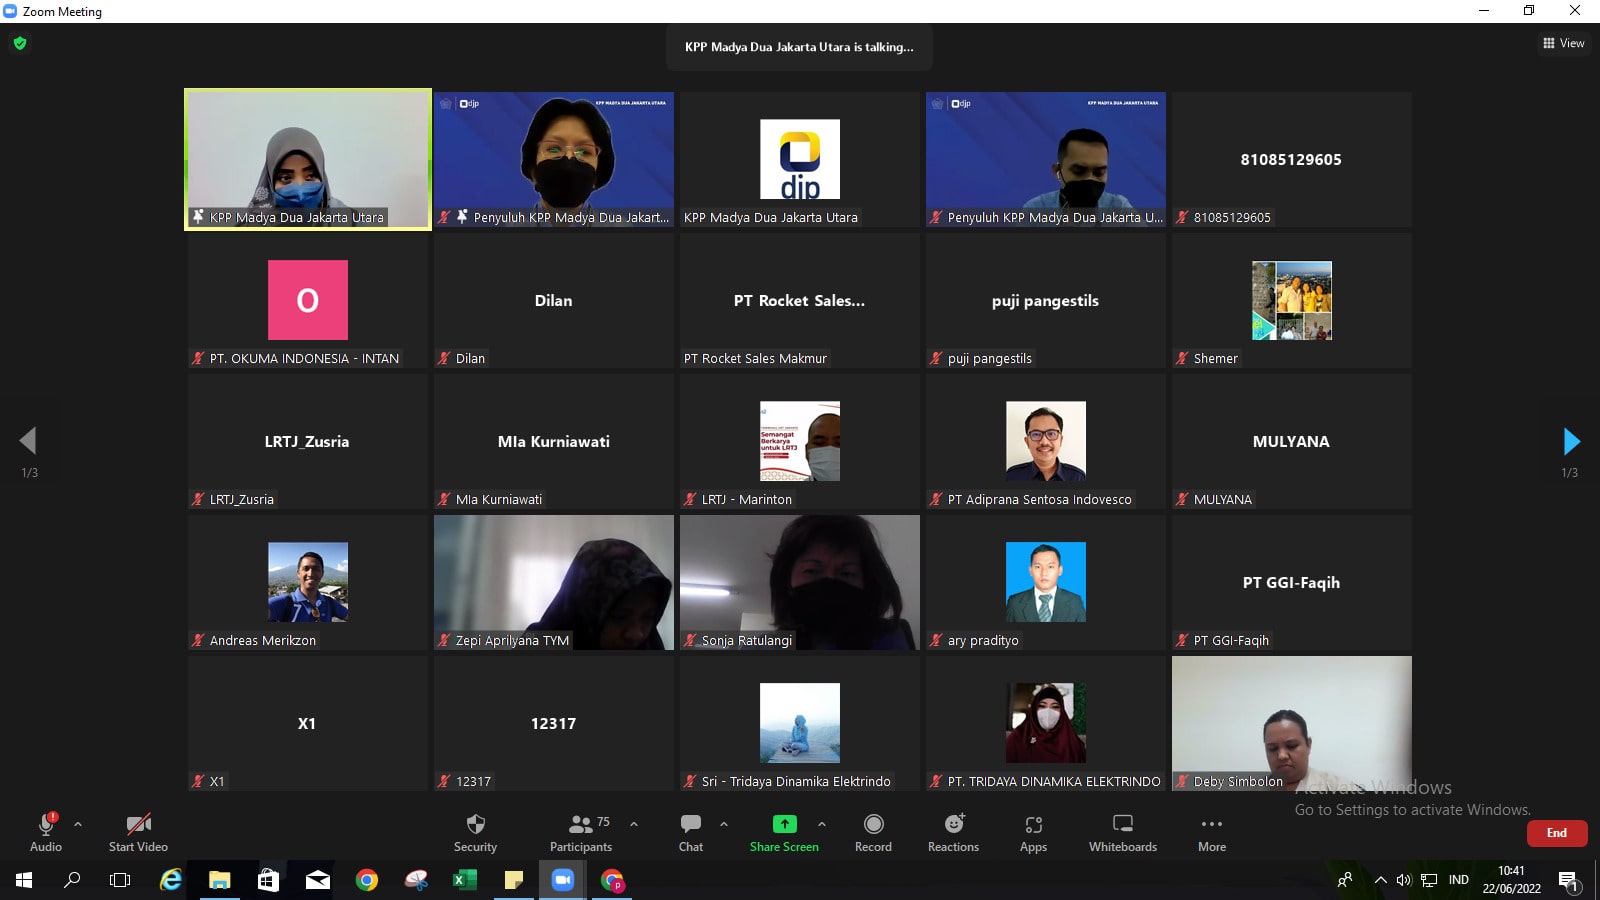Open Whiteboards from the toolbar
1600x900 pixels.
[1122, 832]
